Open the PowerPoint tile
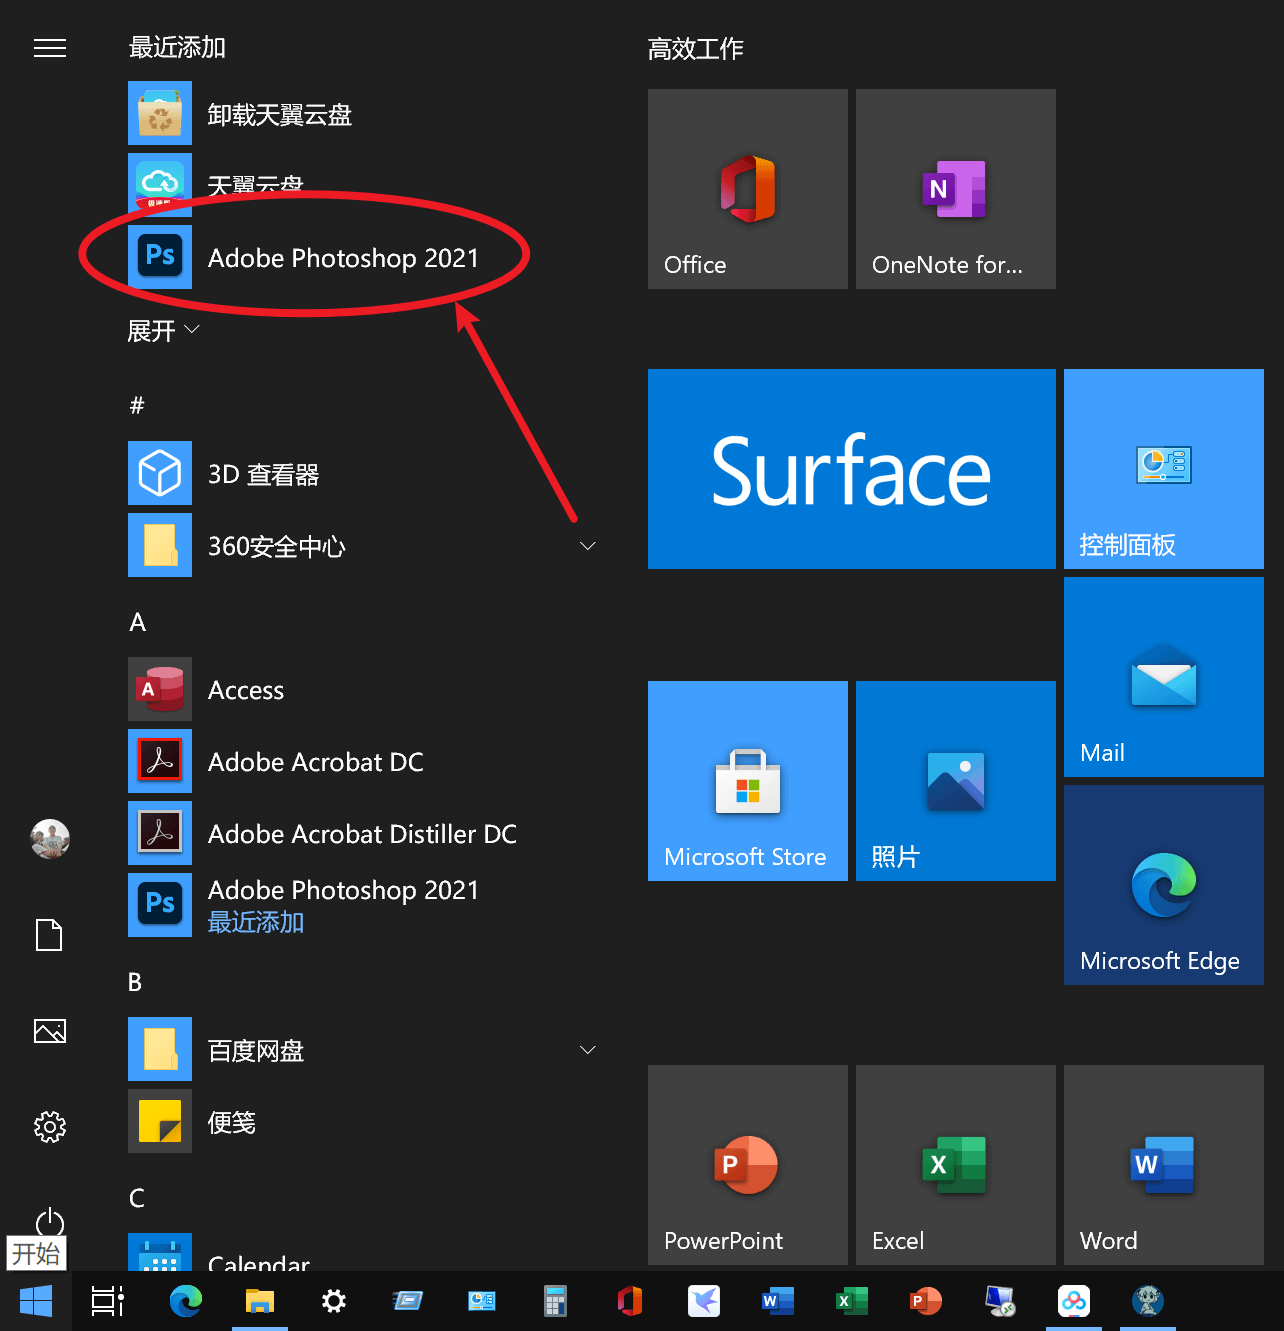Image resolution: width=1284 pixels, height=1331 pixels. pos(748,1165)
